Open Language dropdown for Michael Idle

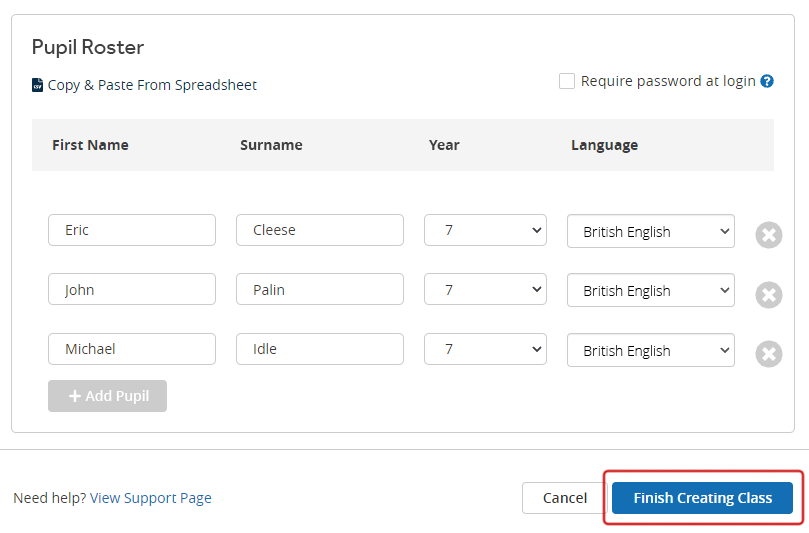651,350
